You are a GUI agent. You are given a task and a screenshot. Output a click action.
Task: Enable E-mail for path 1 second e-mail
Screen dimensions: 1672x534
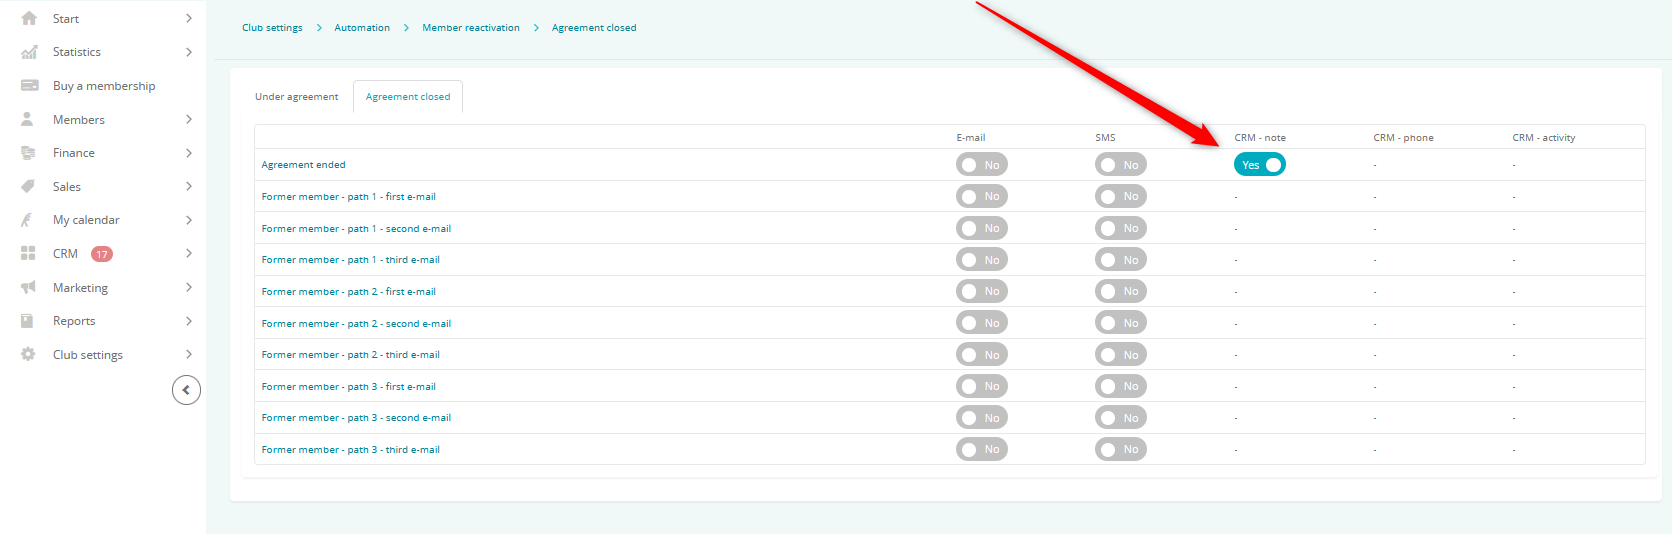981,228
